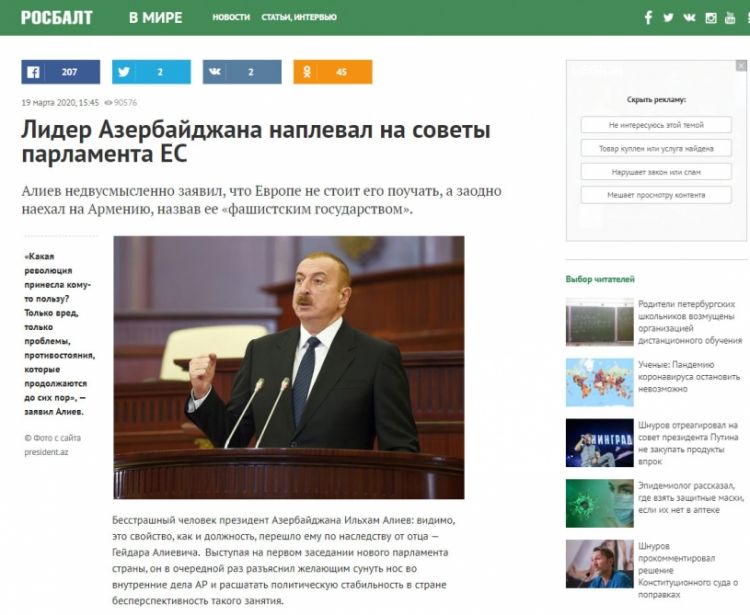Click the РОСБАЛТ logo

click(x=57, y=17)
